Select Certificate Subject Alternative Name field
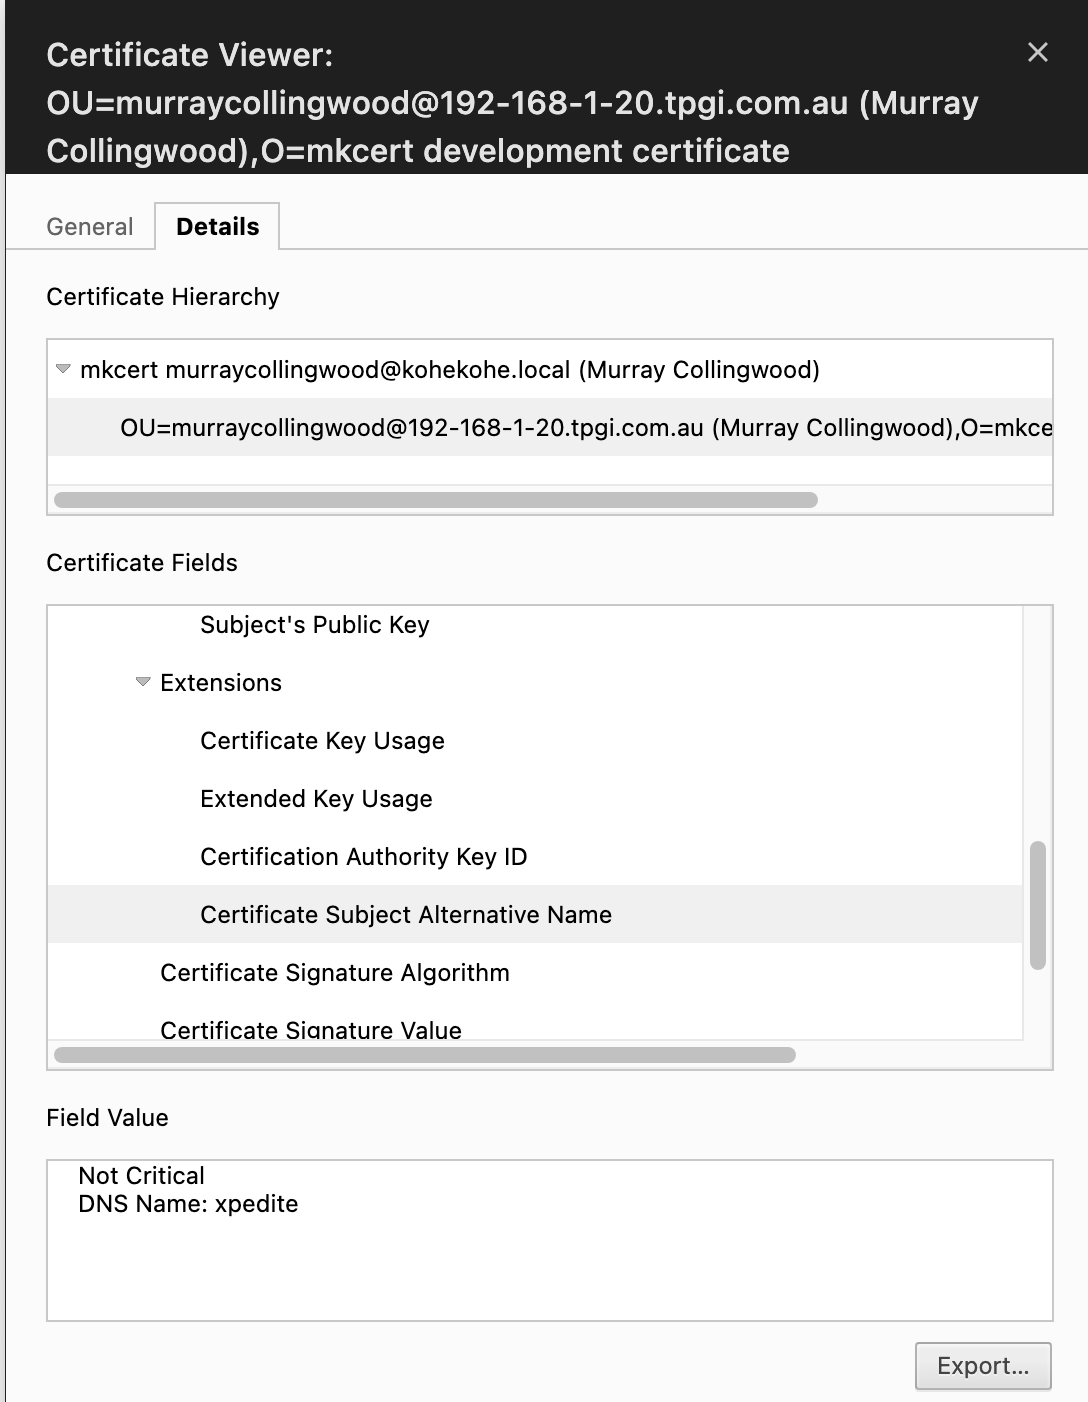Viewport: 1088px width, 1402px height. 405,915
